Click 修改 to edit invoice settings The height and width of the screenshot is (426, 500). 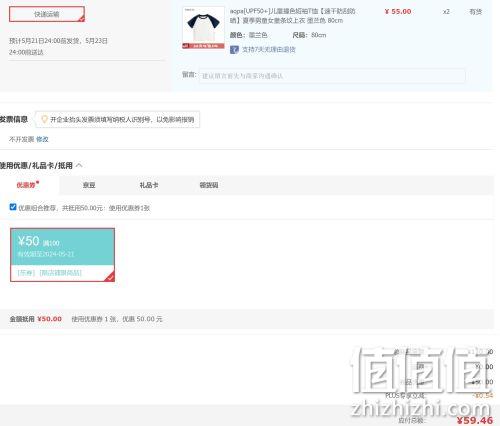point(42,139)
